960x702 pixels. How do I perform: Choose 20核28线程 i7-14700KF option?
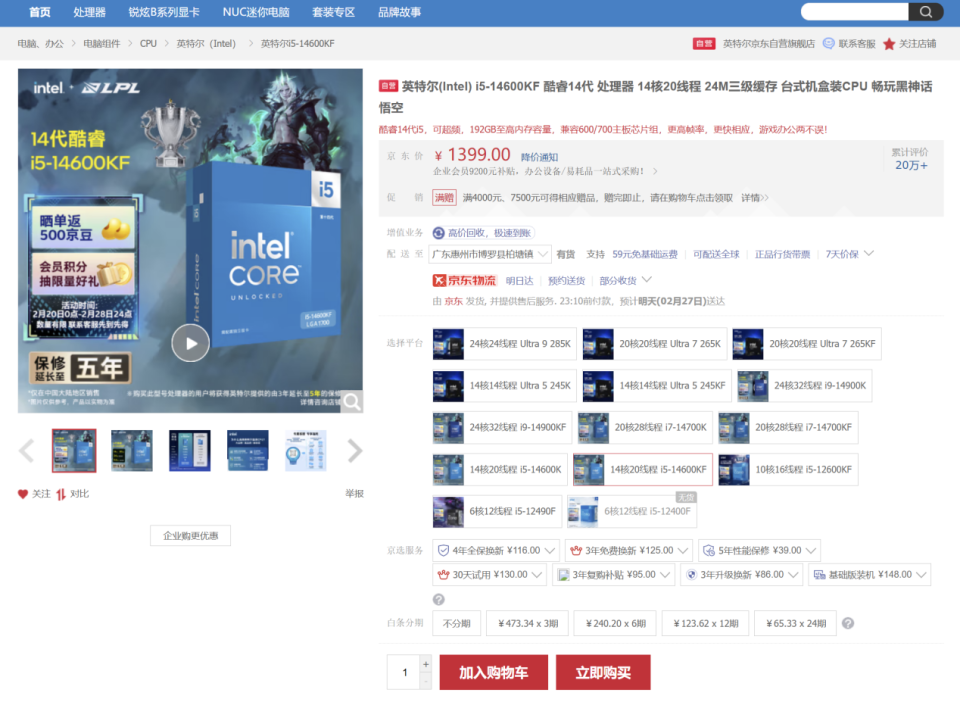[788, 427]
